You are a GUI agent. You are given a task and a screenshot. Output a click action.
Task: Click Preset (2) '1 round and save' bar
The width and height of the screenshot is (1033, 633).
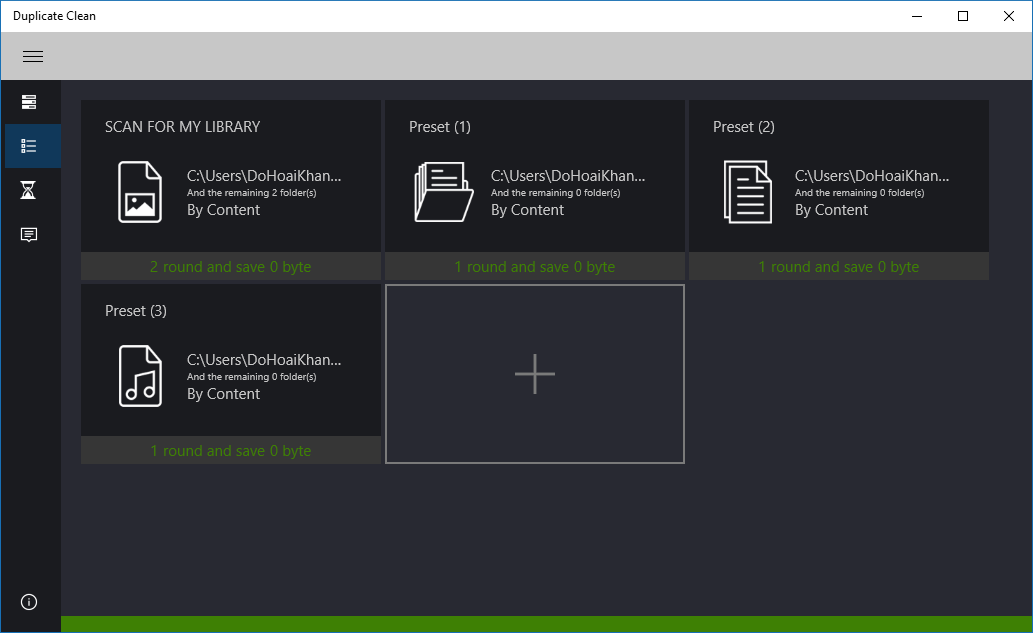(839, 267)
